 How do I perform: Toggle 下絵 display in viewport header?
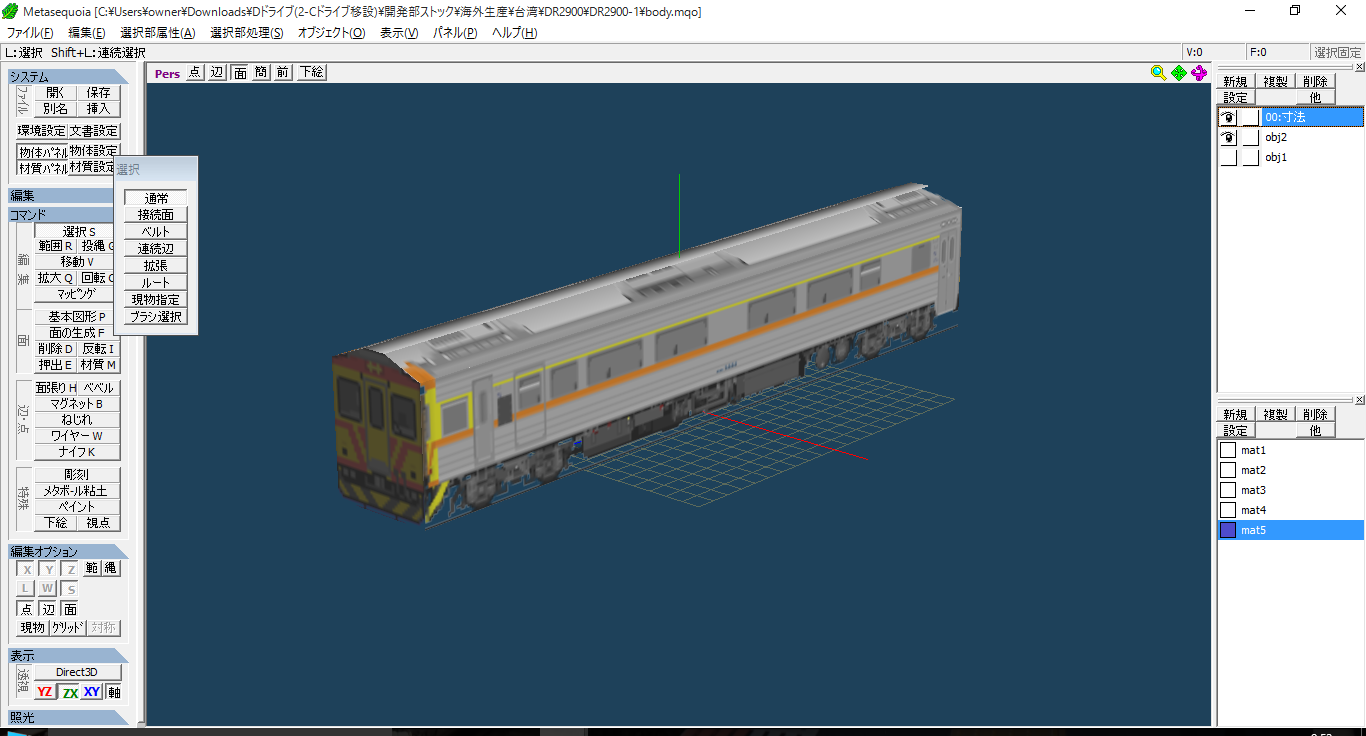coord(312,72)
